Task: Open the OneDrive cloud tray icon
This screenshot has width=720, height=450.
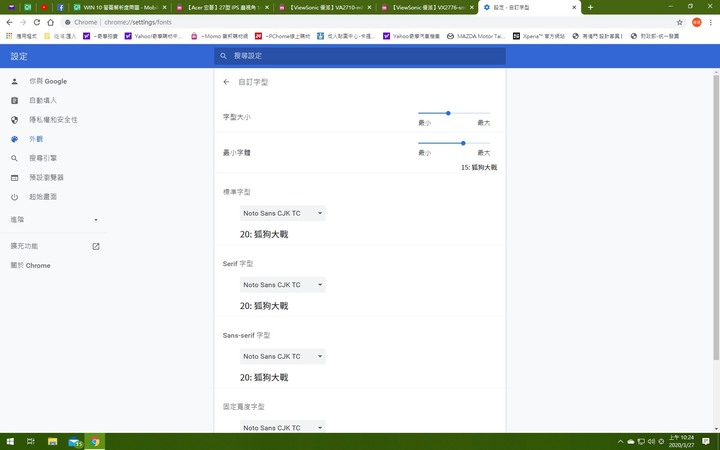Action: coord(631,442)
